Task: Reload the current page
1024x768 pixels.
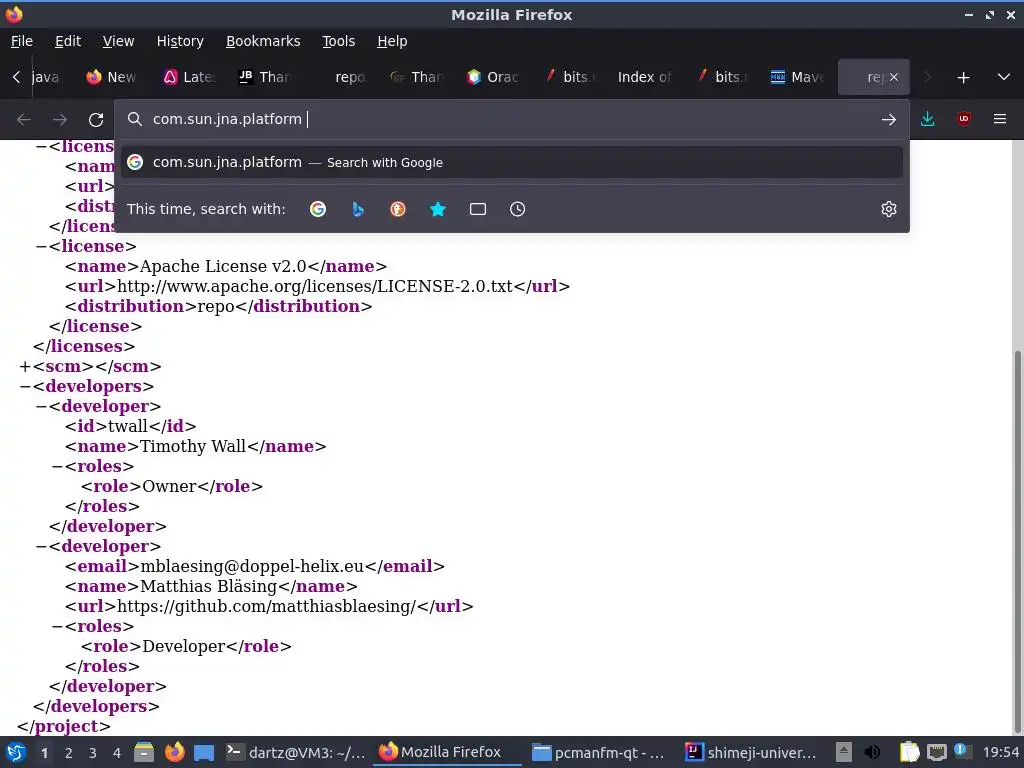Action: [x=96, y=120]
